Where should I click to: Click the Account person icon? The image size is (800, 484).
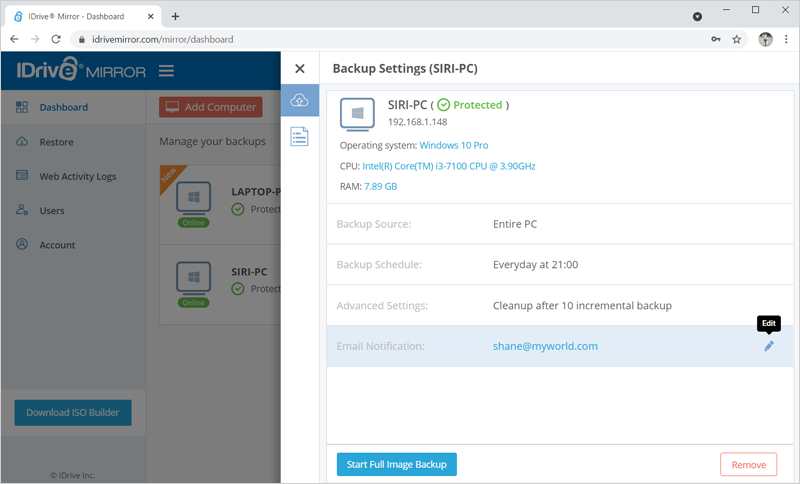pyautogui.click(x=22, y=244)
